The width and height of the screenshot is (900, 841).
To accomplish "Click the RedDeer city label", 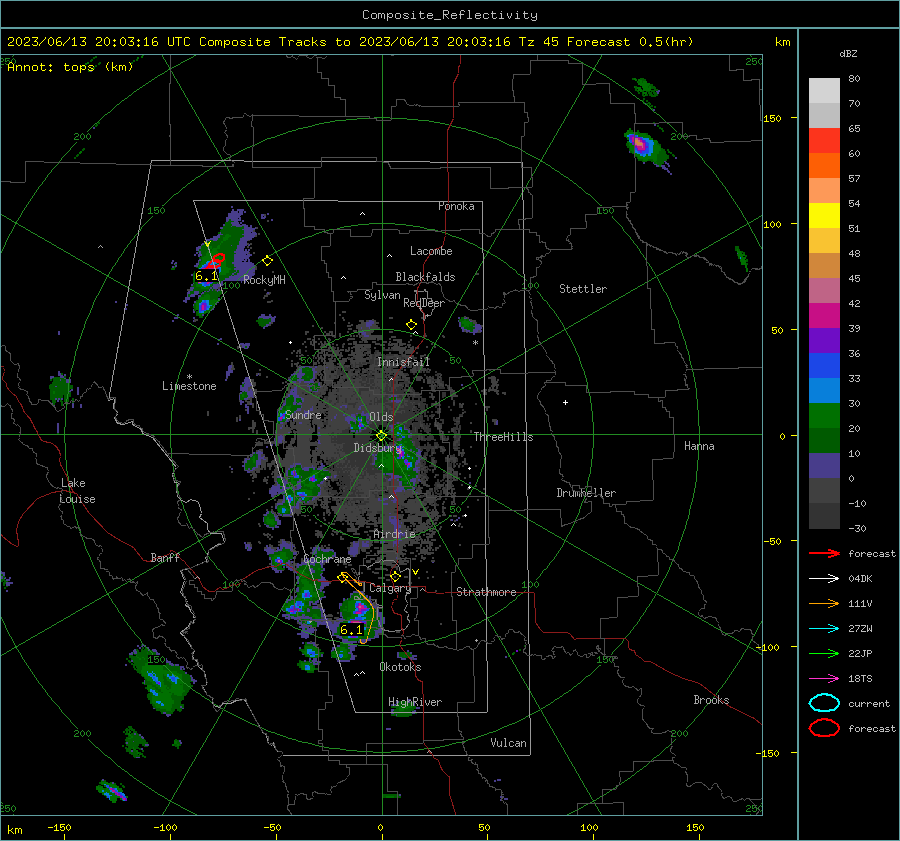I will (x=424, y=303).
